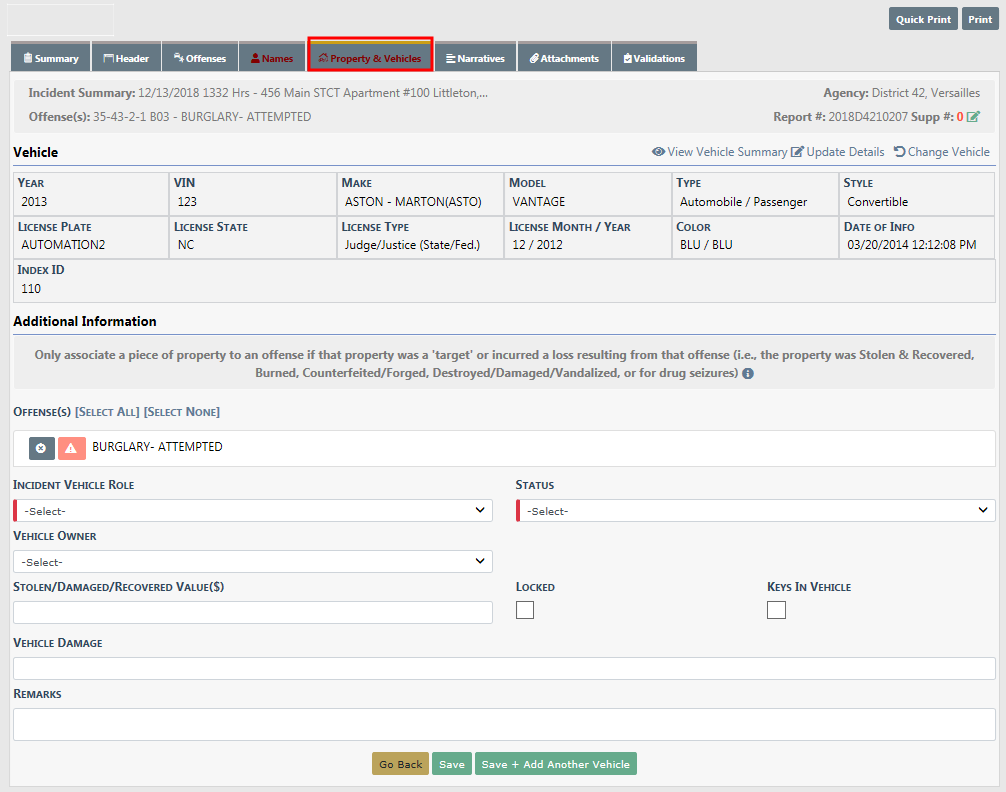
Task: Click the Quick Print button
Action: pos(922,19)
